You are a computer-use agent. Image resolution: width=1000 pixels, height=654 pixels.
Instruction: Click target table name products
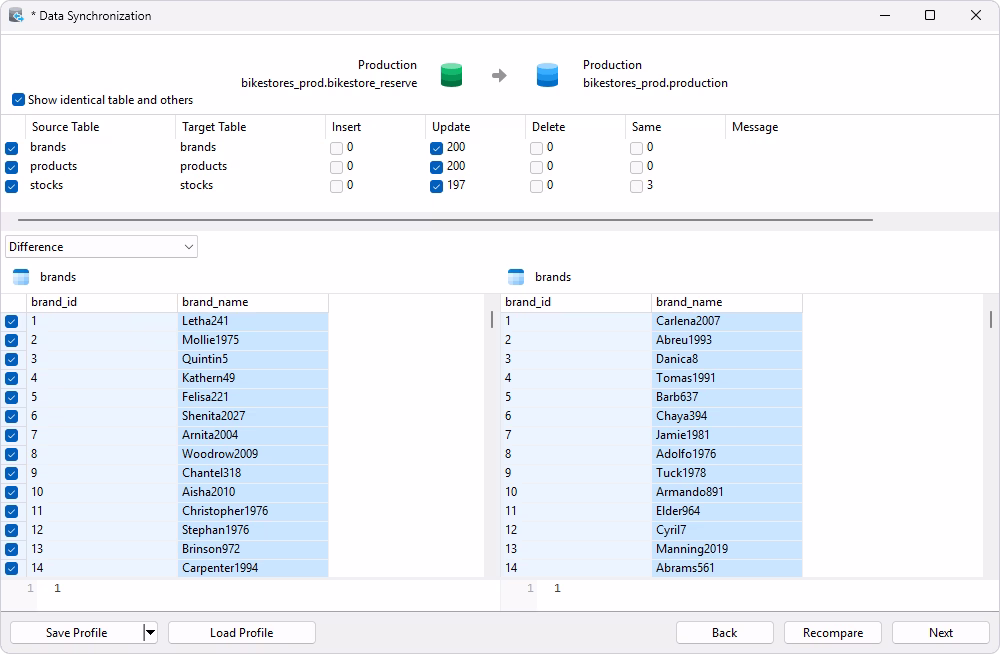[x=203, y=166]
